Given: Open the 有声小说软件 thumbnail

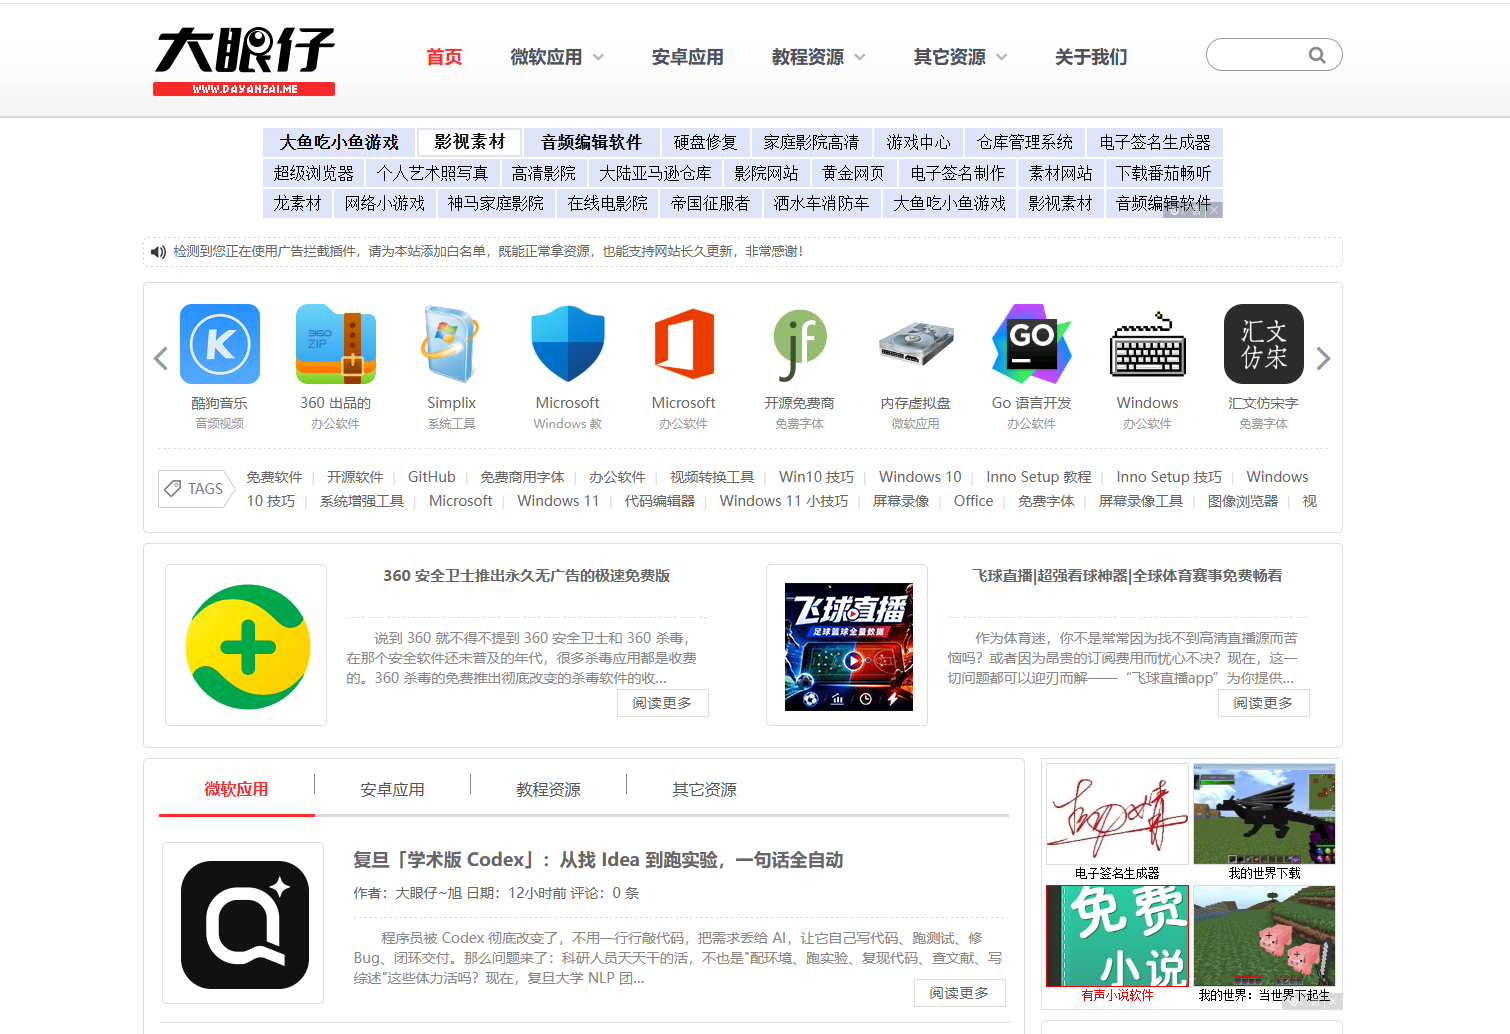Looking at the screenshot, I should [1117, 936].
